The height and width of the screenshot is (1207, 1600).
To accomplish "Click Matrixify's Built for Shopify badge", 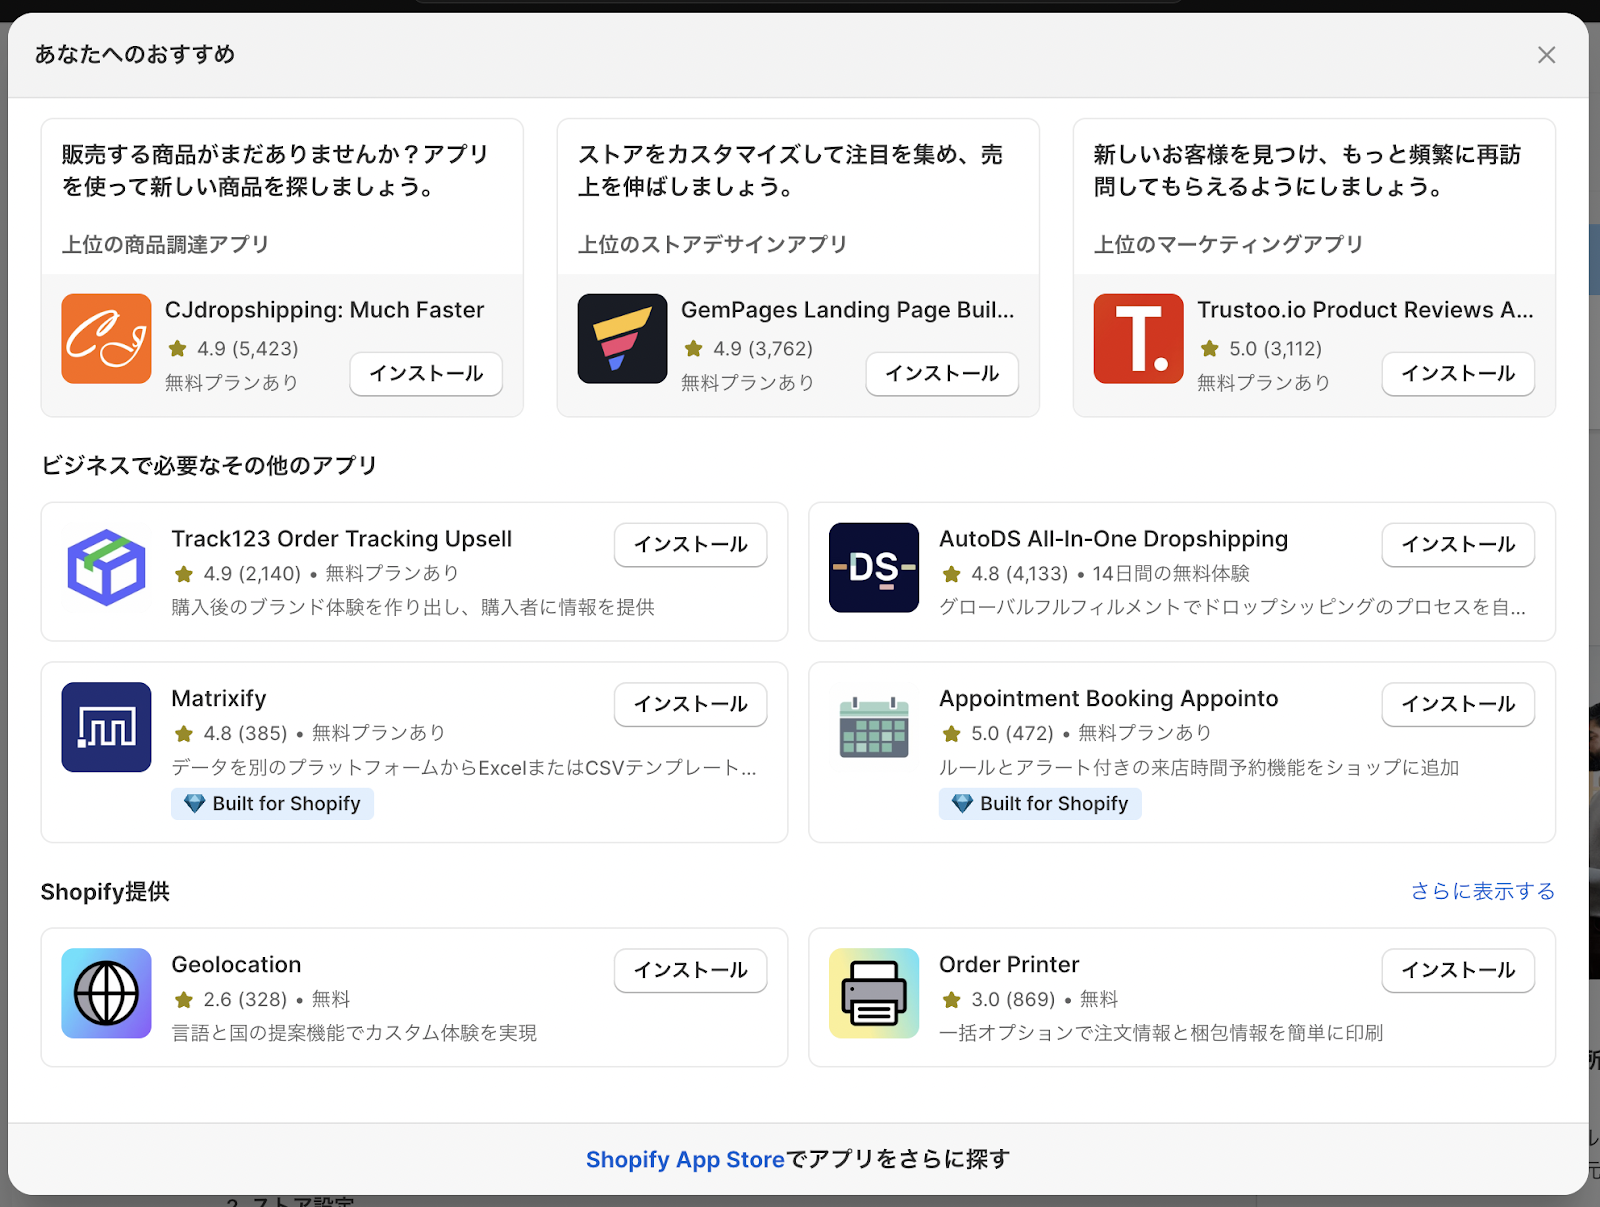I will (272, 804).
